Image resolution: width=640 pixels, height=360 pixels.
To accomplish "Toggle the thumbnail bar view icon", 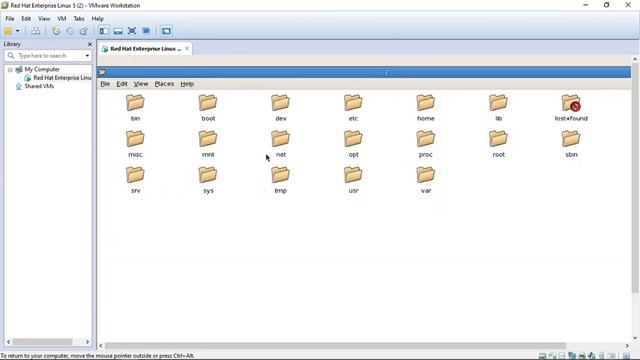I will 118,31.
